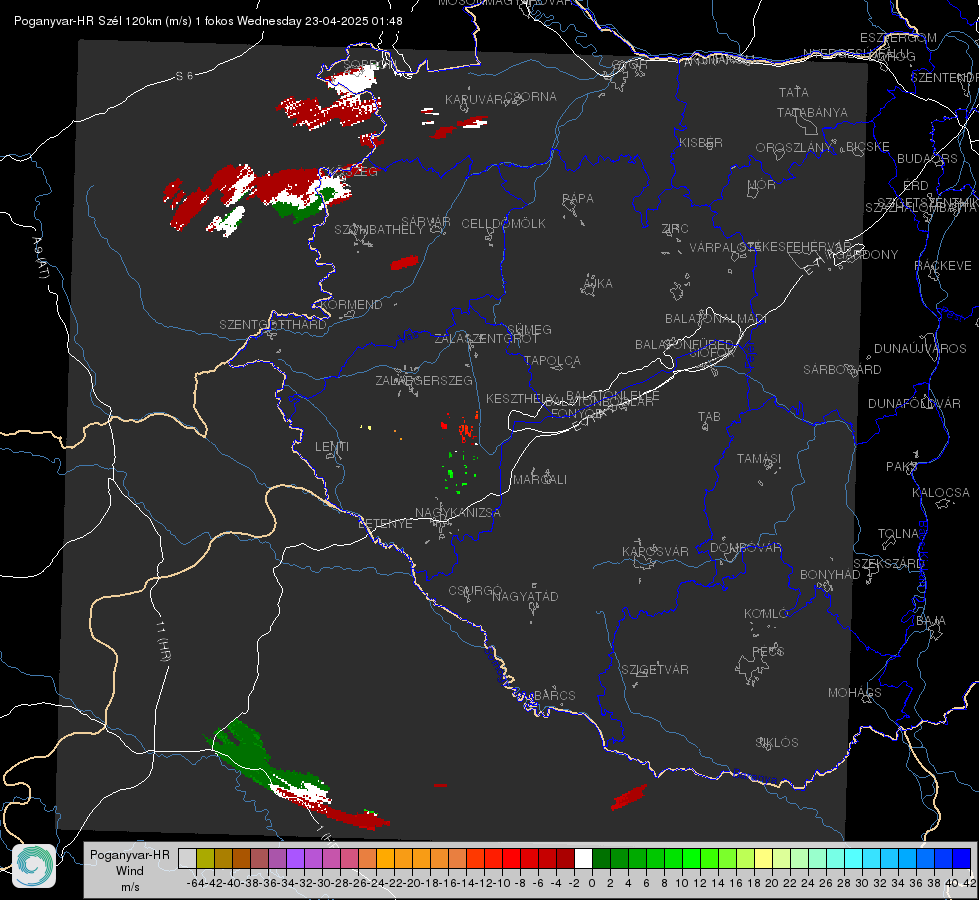This screenshot has width=979, height=900.
Task: Click the SARBOGARD city label
Action: pos(842,370)
